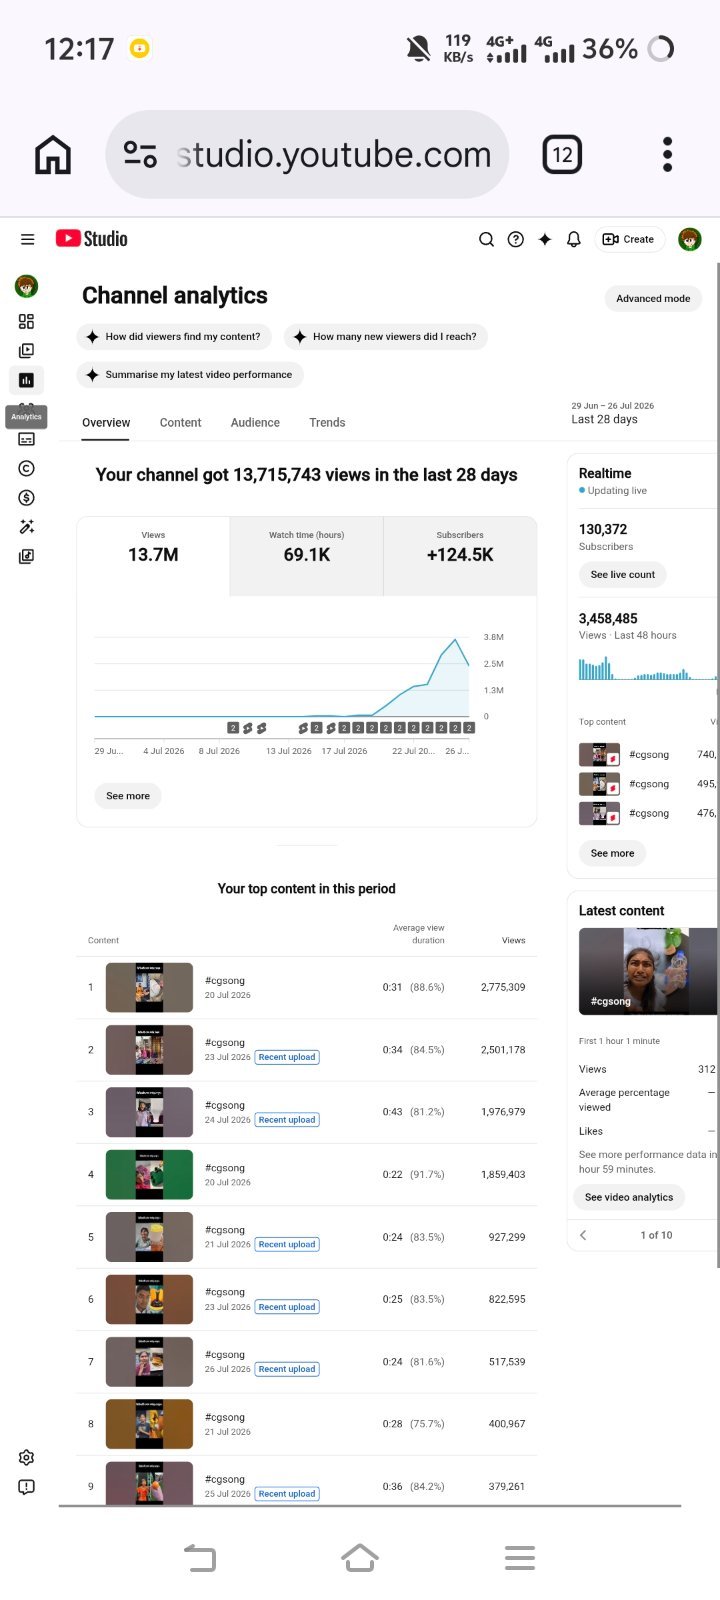Click the YouTube Studio logo

[x=92, y=239]
